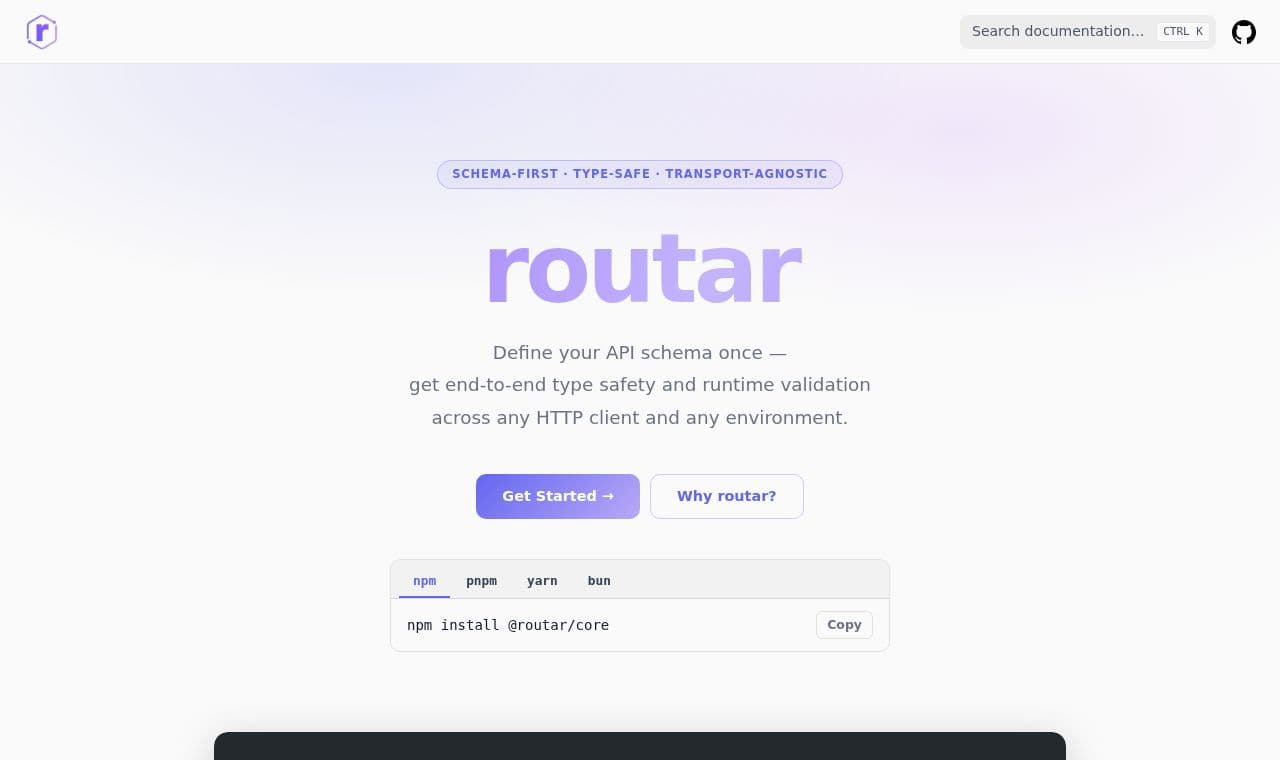Click the 'get end-to-end type safety' line

coord(640,385)
